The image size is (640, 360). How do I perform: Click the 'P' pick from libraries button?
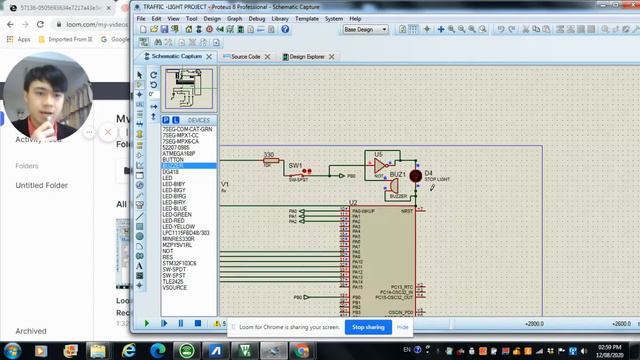tap(166, 120)
